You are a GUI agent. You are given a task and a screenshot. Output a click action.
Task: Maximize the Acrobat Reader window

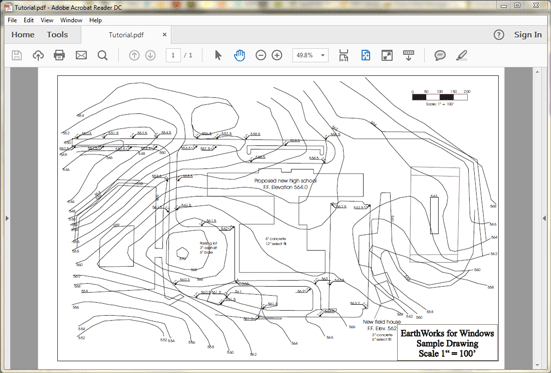pyautogui.click(x=517, y=6)
